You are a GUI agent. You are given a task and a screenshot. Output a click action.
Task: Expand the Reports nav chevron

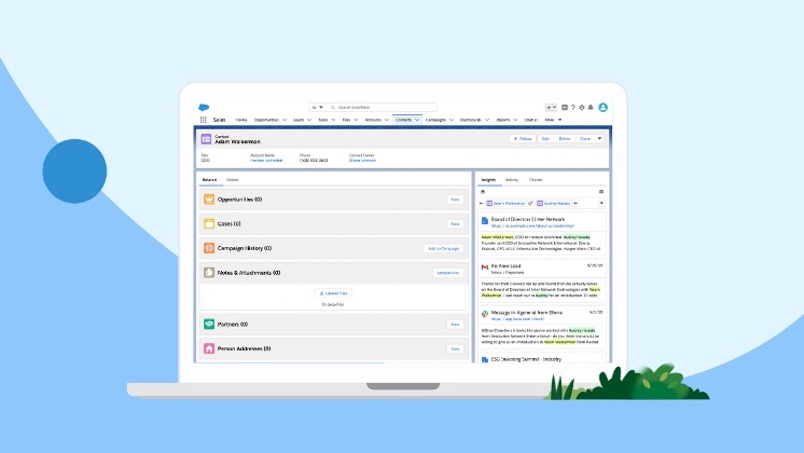pyautogui.click(x=515, y=120)
